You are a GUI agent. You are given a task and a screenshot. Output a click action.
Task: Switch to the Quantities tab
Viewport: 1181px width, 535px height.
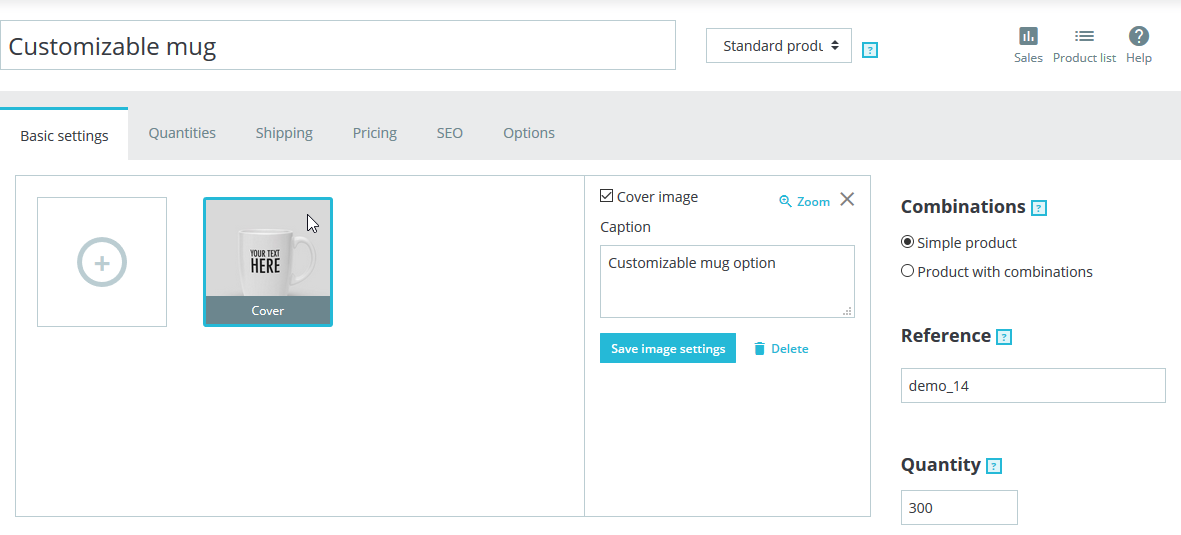tap(182, 133)
